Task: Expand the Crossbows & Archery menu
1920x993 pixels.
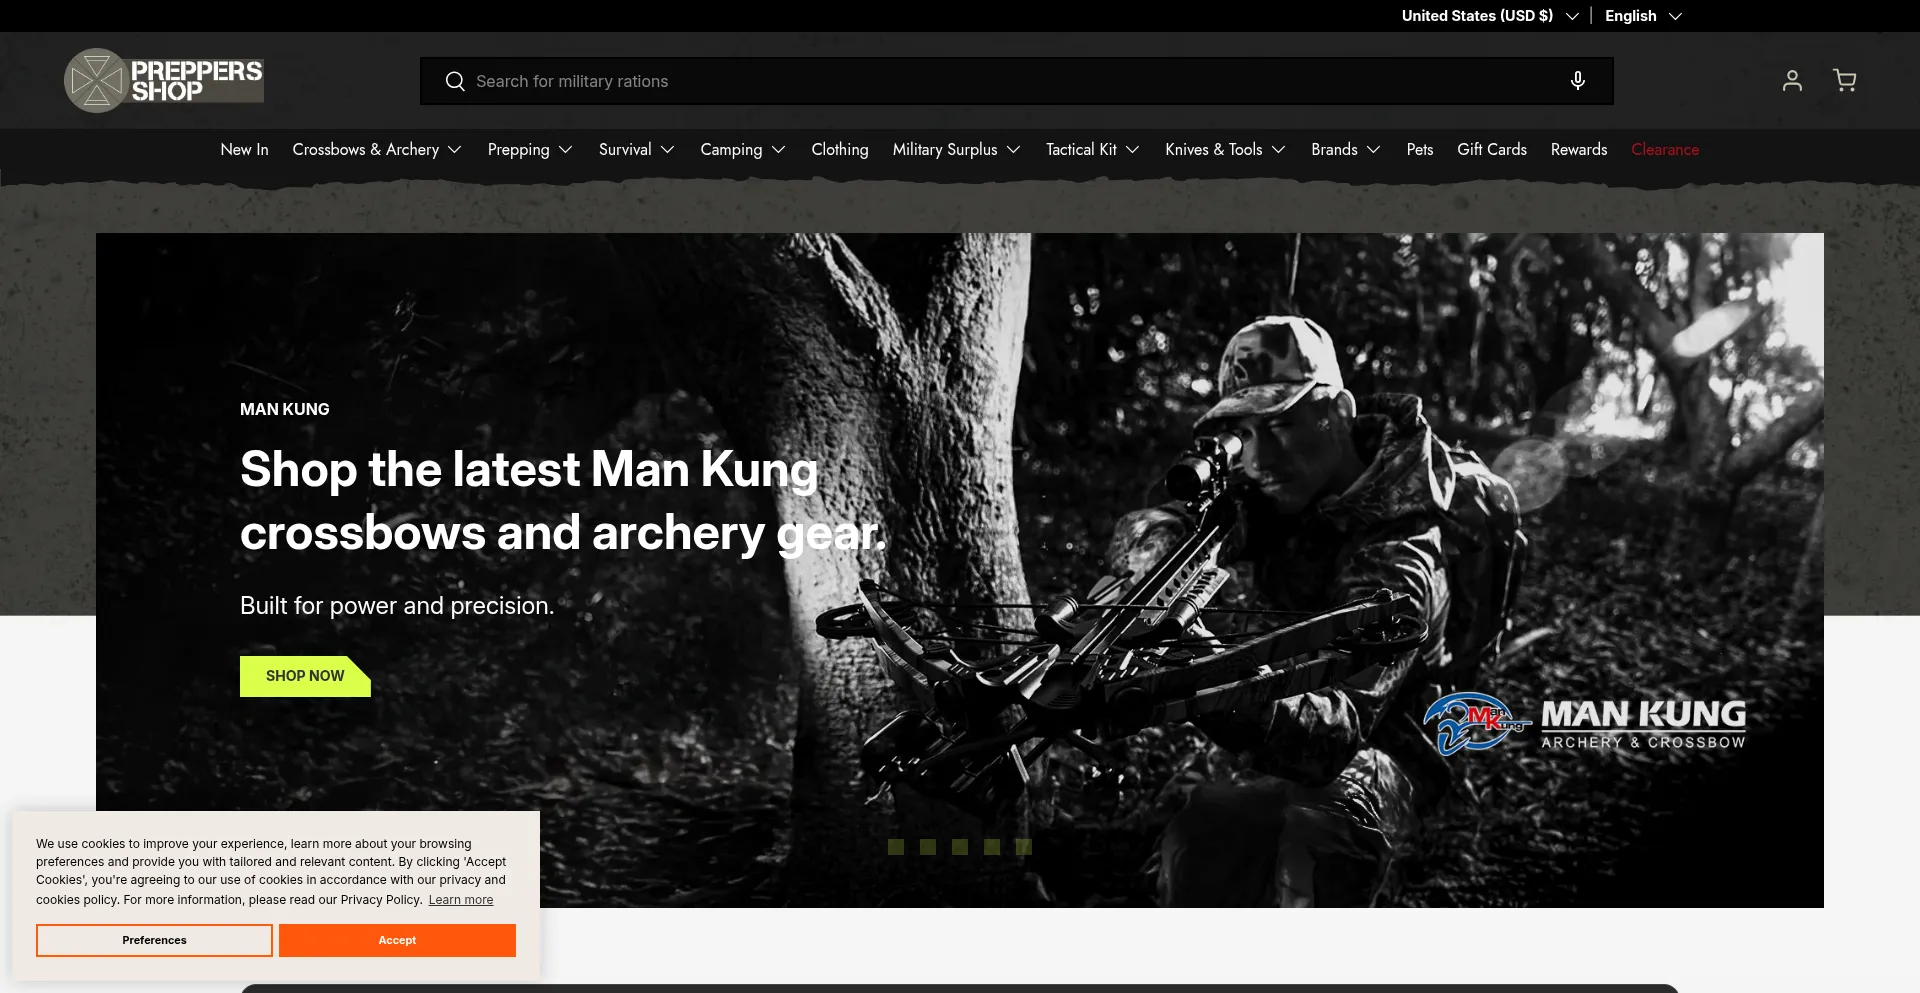Action: (376, 150)
